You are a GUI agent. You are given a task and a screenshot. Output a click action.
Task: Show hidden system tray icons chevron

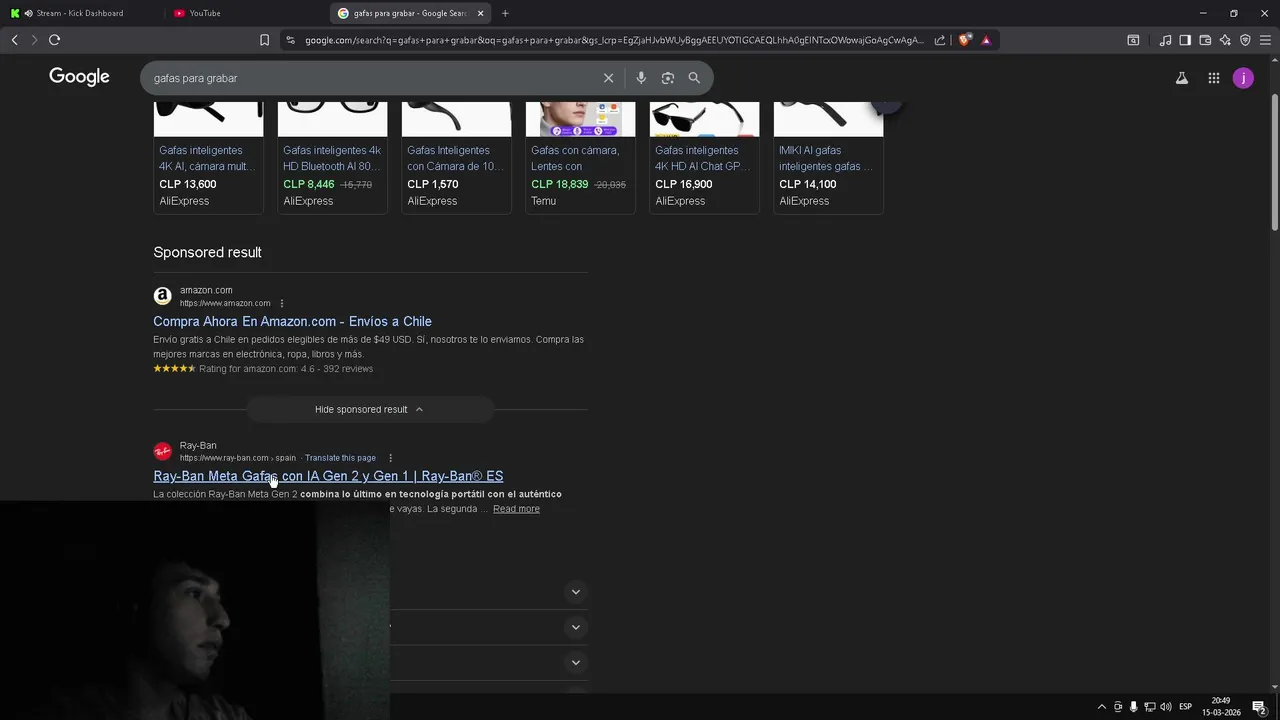pos(1102,707)
